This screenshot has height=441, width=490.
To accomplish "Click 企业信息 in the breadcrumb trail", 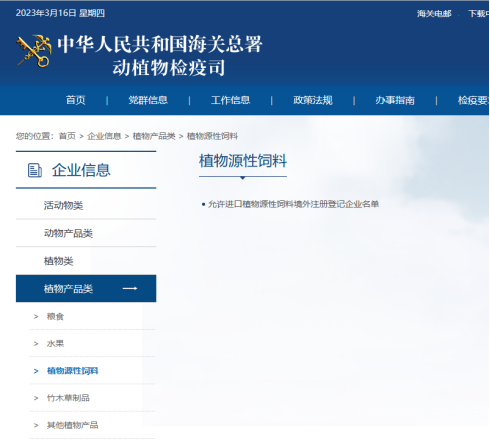I will click(104, 136).
